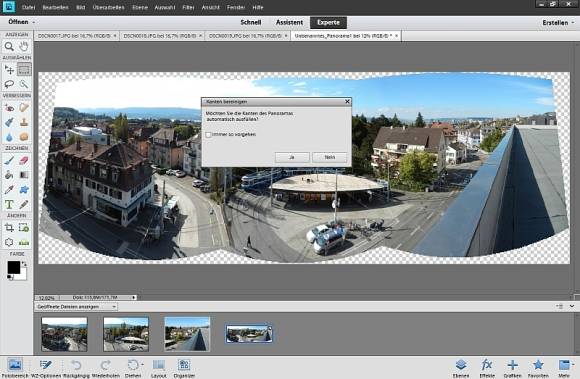Swap foreground and background colors
580x379 pixels.
click(x=24, y=264)
